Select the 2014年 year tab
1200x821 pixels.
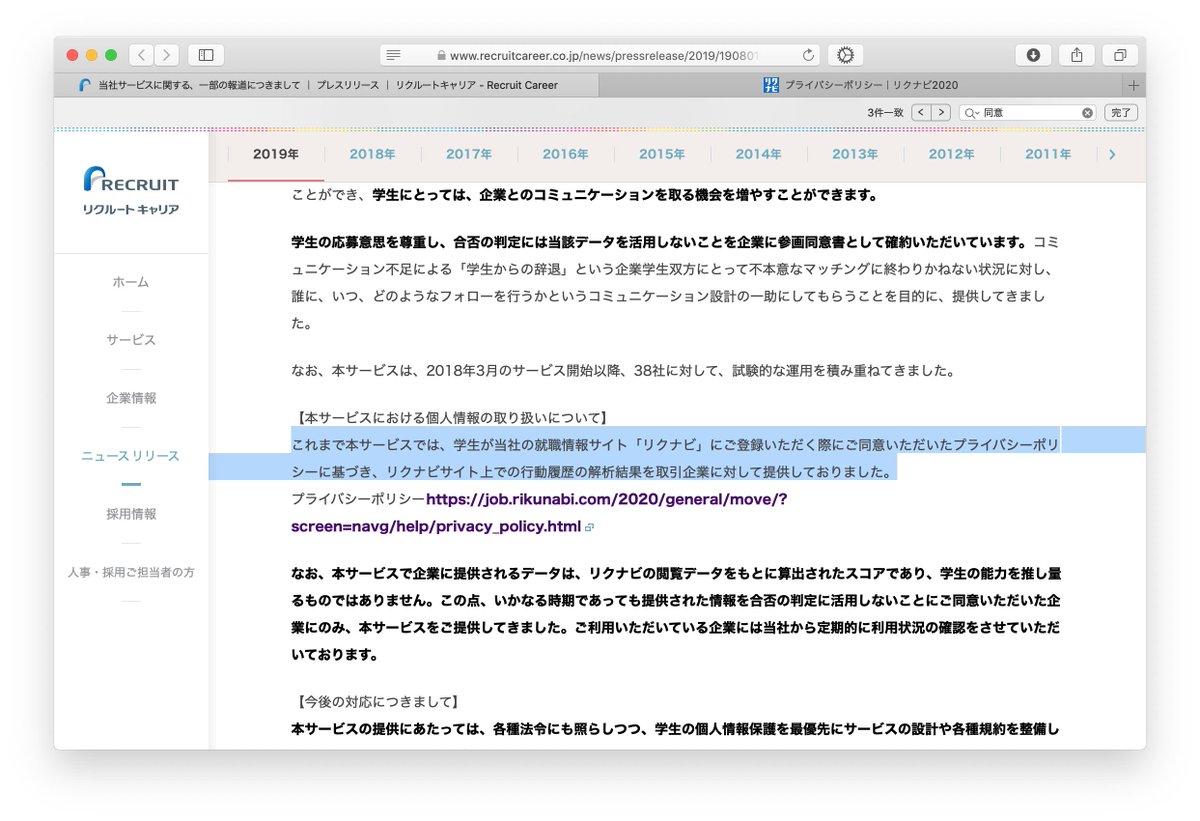pyautogui.click(x=758, y=154)
